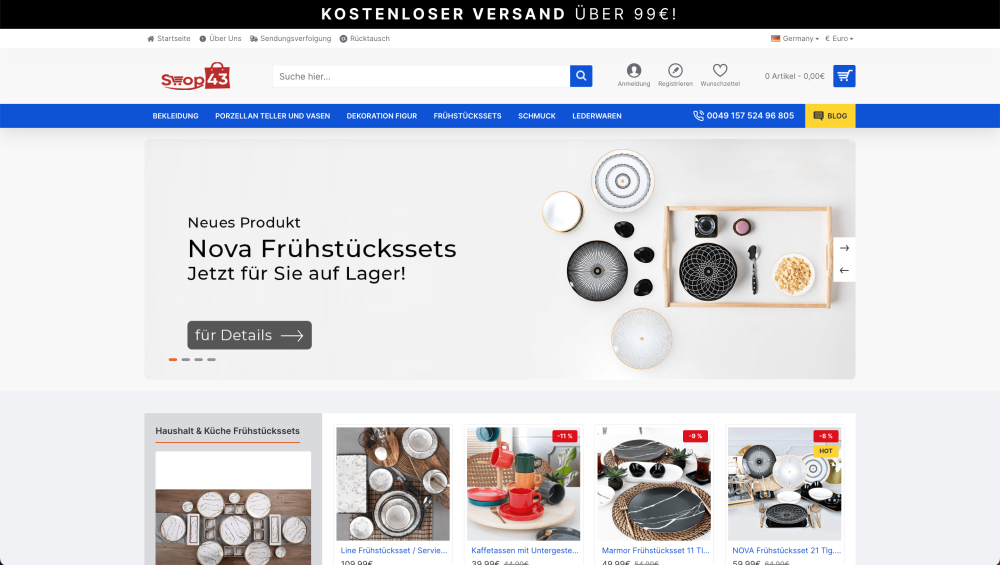This screenshot has width=1000, height=565.
Task: Open the Wunschzettel heart icon
Action: pyautogui.click(x=720, y=70)
